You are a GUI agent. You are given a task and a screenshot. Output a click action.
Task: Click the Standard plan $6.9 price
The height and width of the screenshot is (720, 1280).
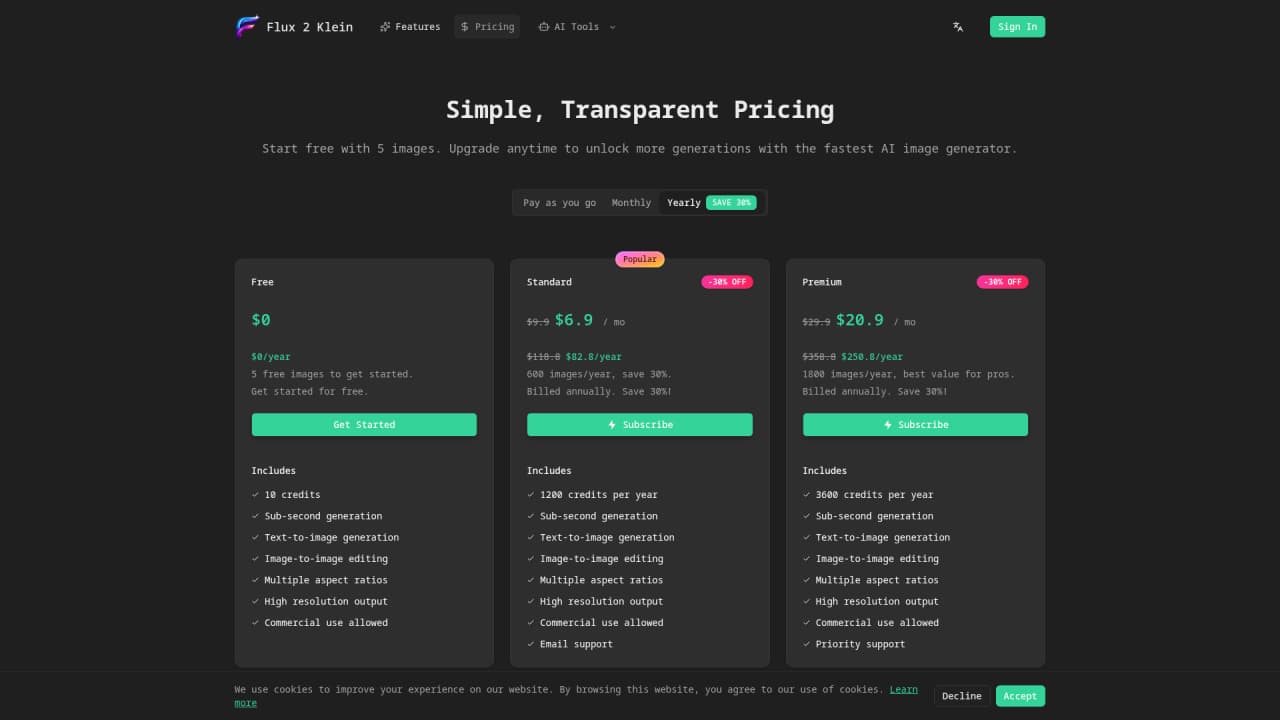574,320
